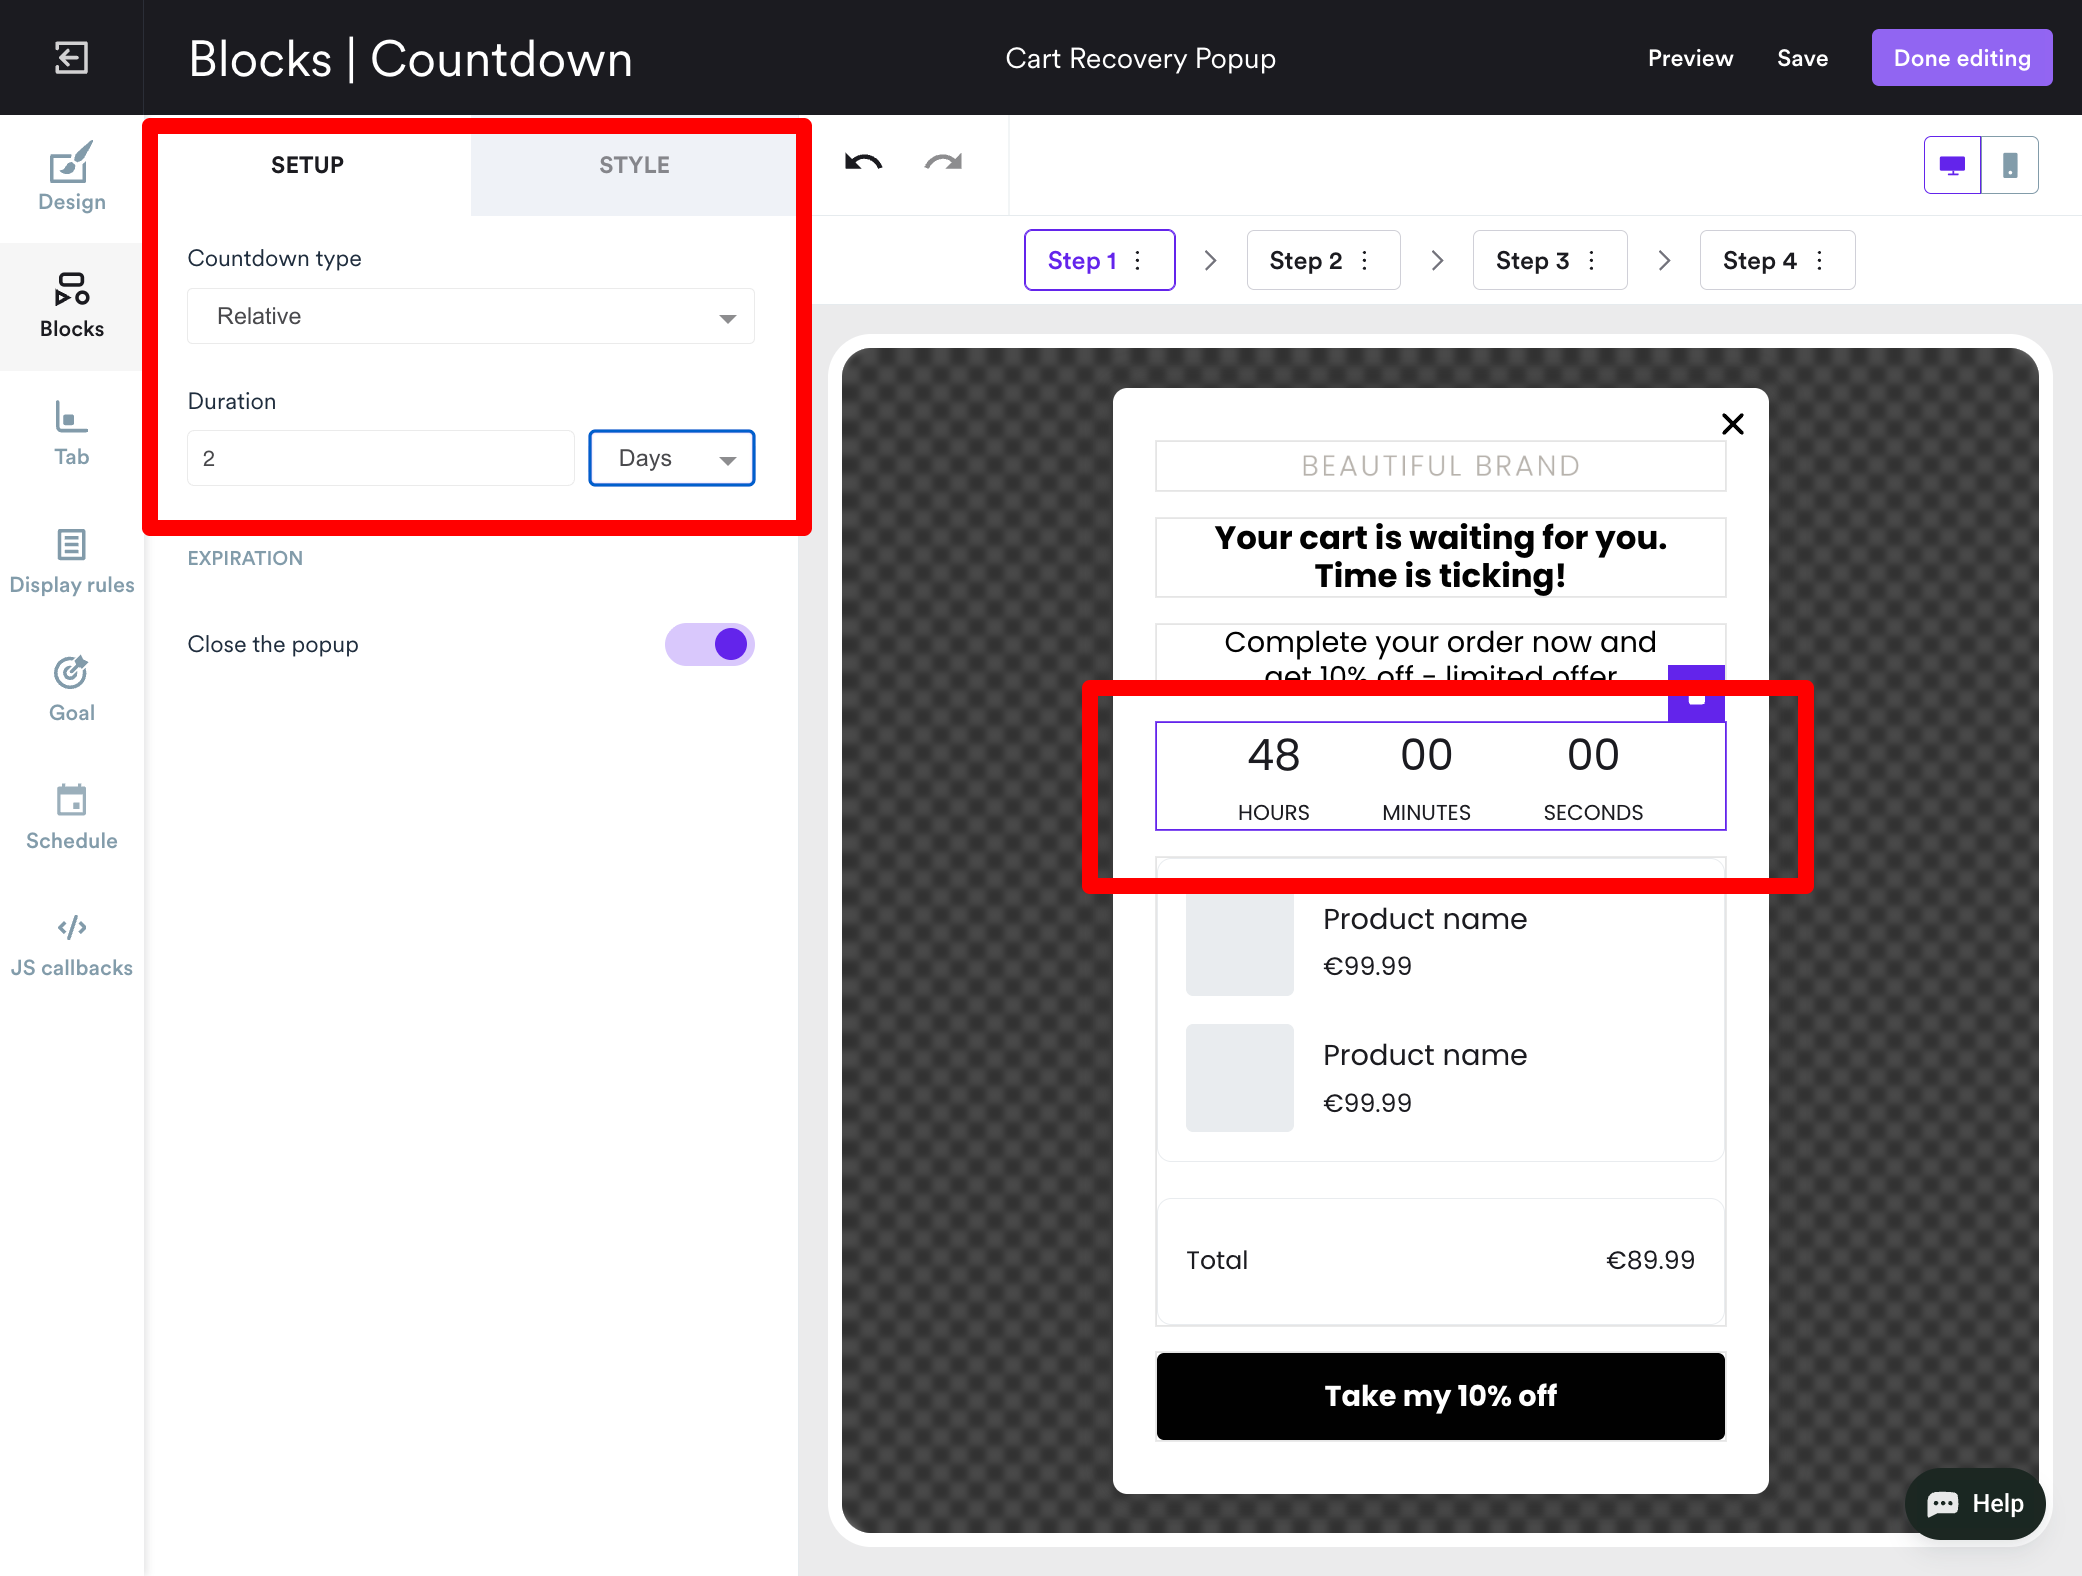
Task: Open the Countdown type dropdown
Action: [x=471, y=317]
